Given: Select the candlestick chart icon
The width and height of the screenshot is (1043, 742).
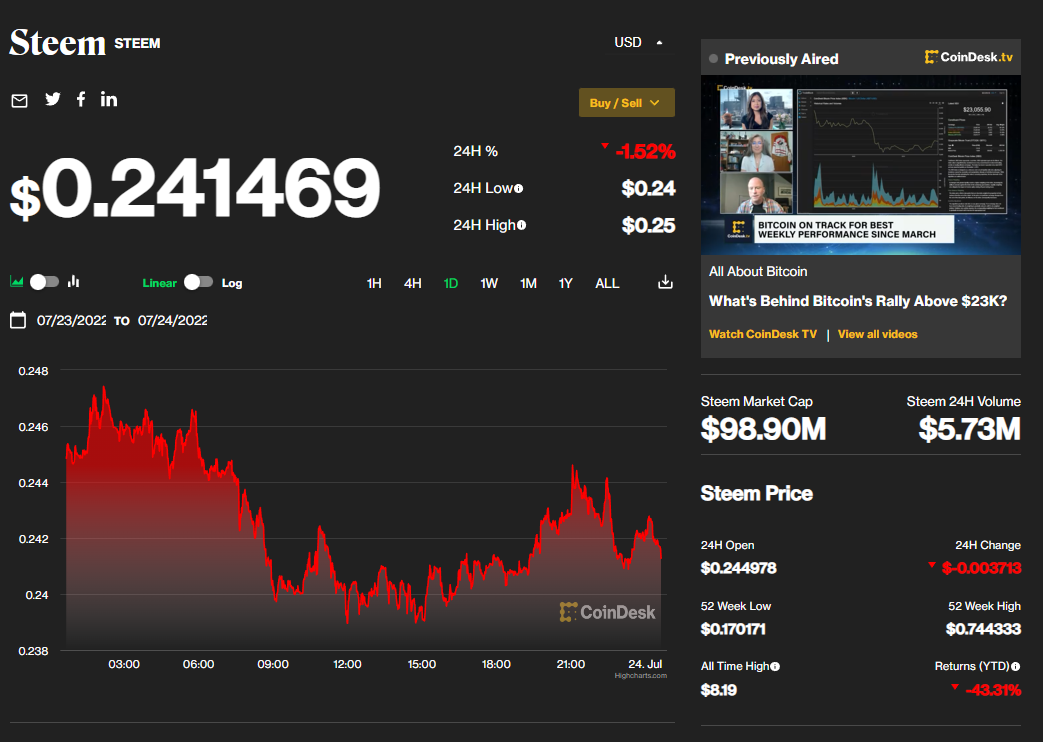Looking at the screenshot, I should [x=74, y=281].
